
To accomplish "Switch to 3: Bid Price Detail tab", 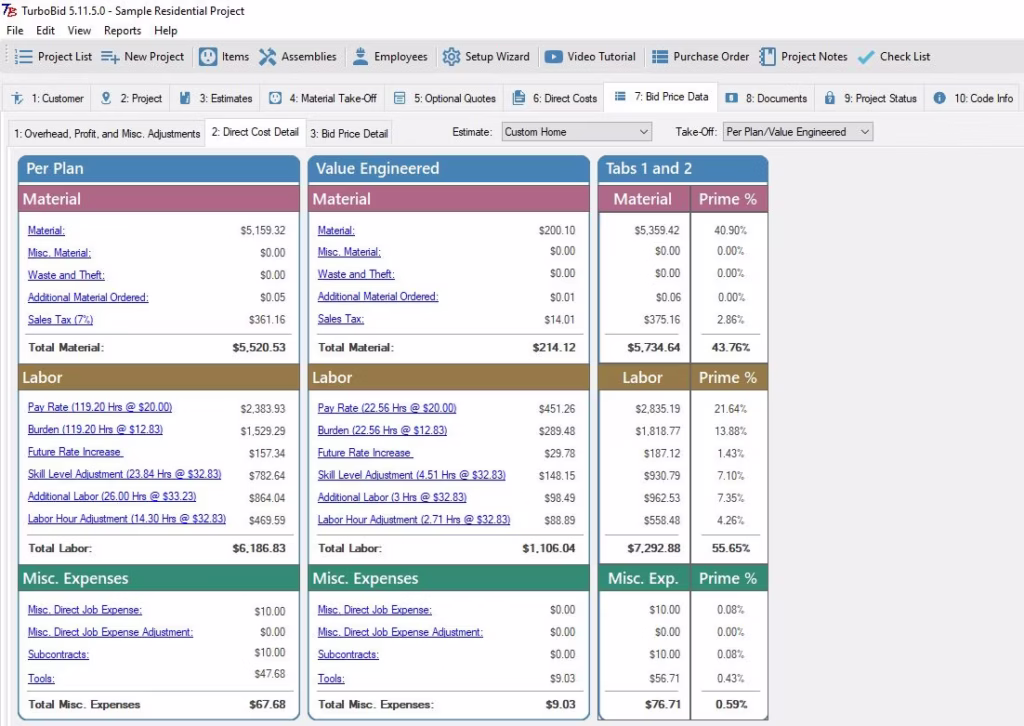I will [x=349, y=133].
